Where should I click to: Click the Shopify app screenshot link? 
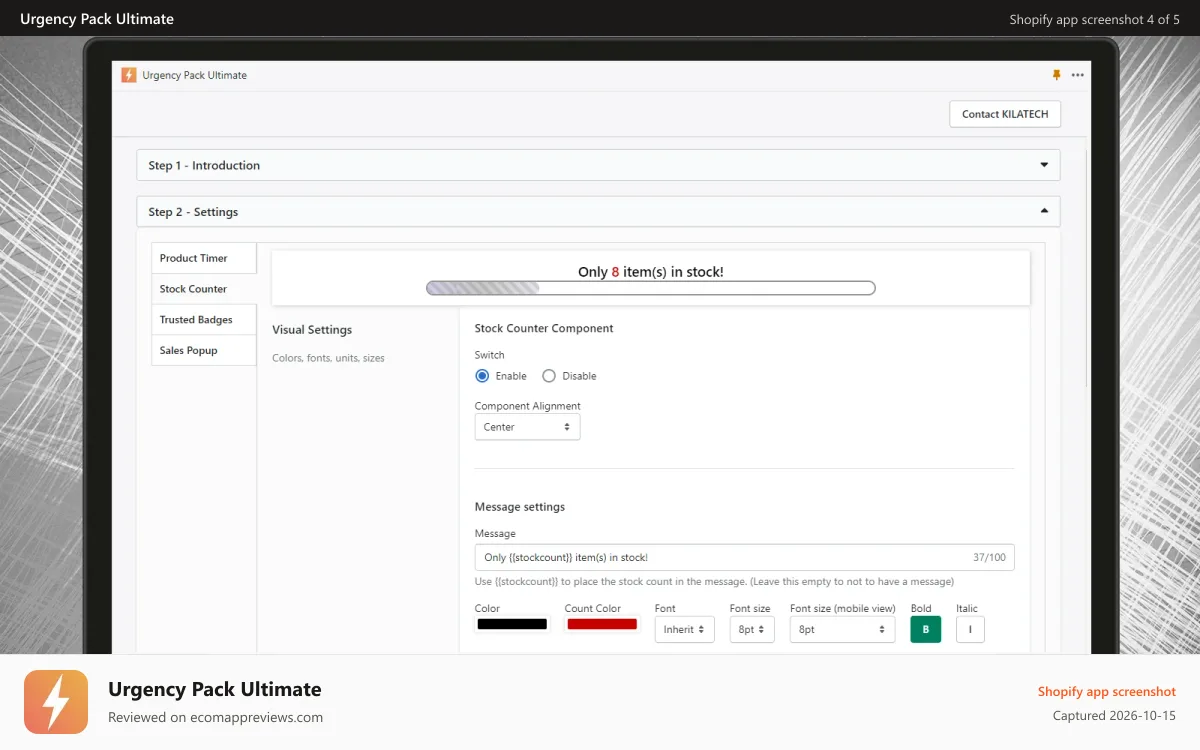tap(1107, 691)
